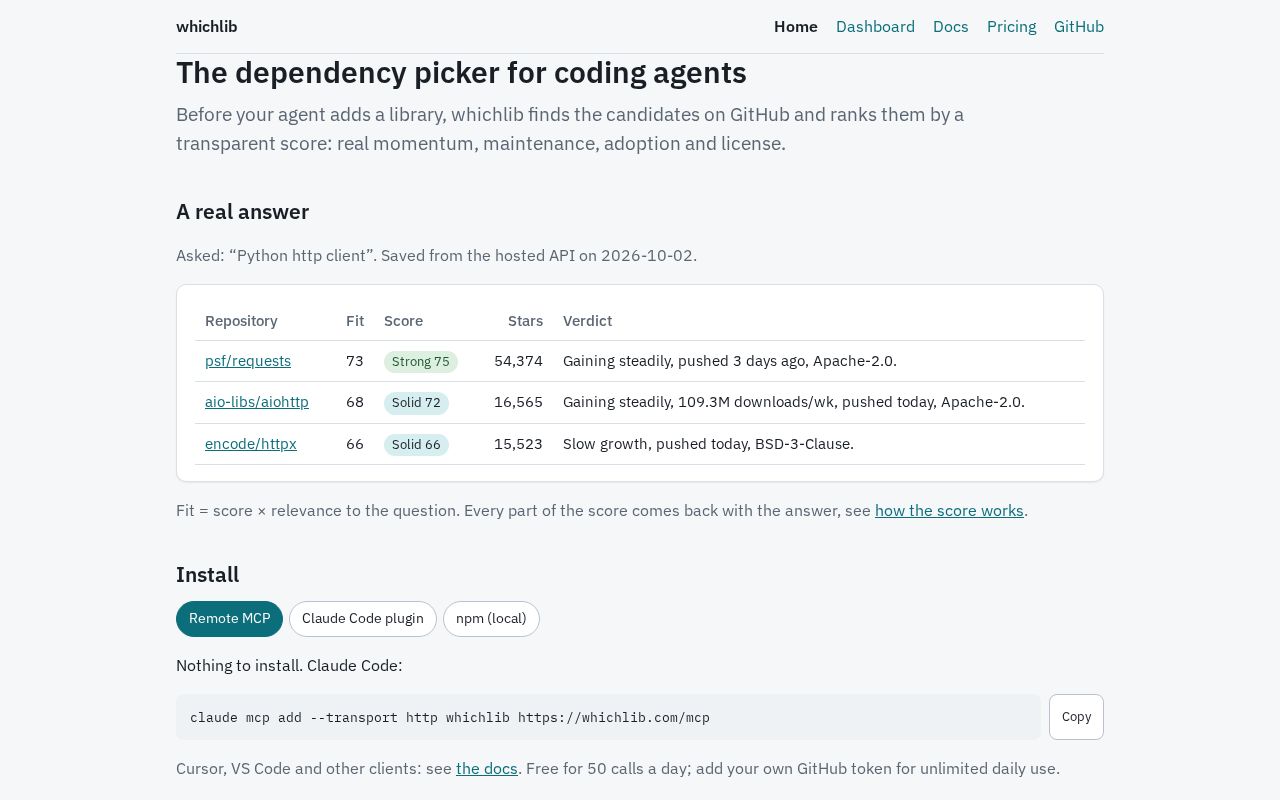This screenshot has height=800, width=1280.
Task: Click the Stars column header
Action: click(x=525, y=321)
